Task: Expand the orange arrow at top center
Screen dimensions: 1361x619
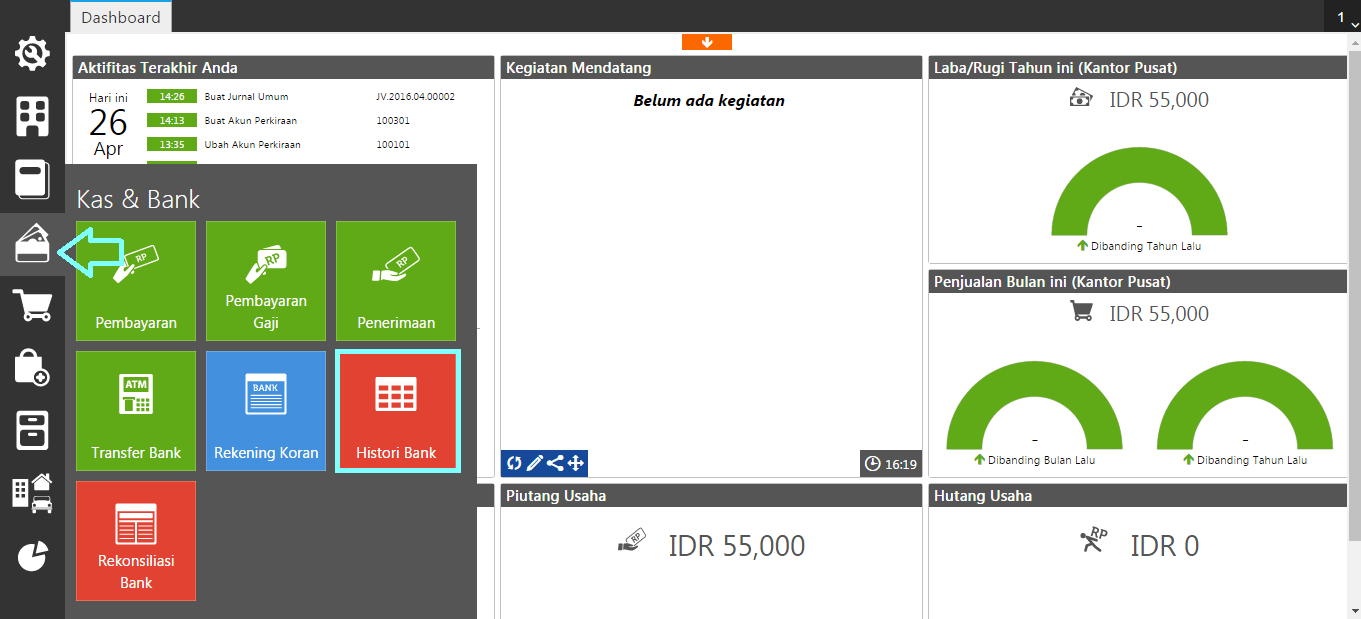Action: pos(707,42)
